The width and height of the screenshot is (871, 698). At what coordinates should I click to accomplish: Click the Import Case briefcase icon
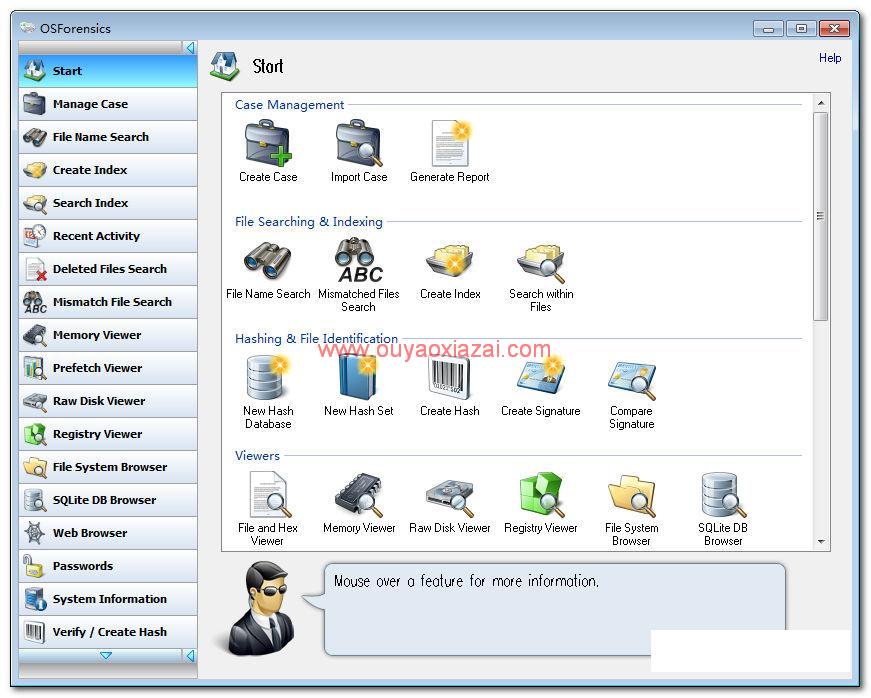click(359, 143)
